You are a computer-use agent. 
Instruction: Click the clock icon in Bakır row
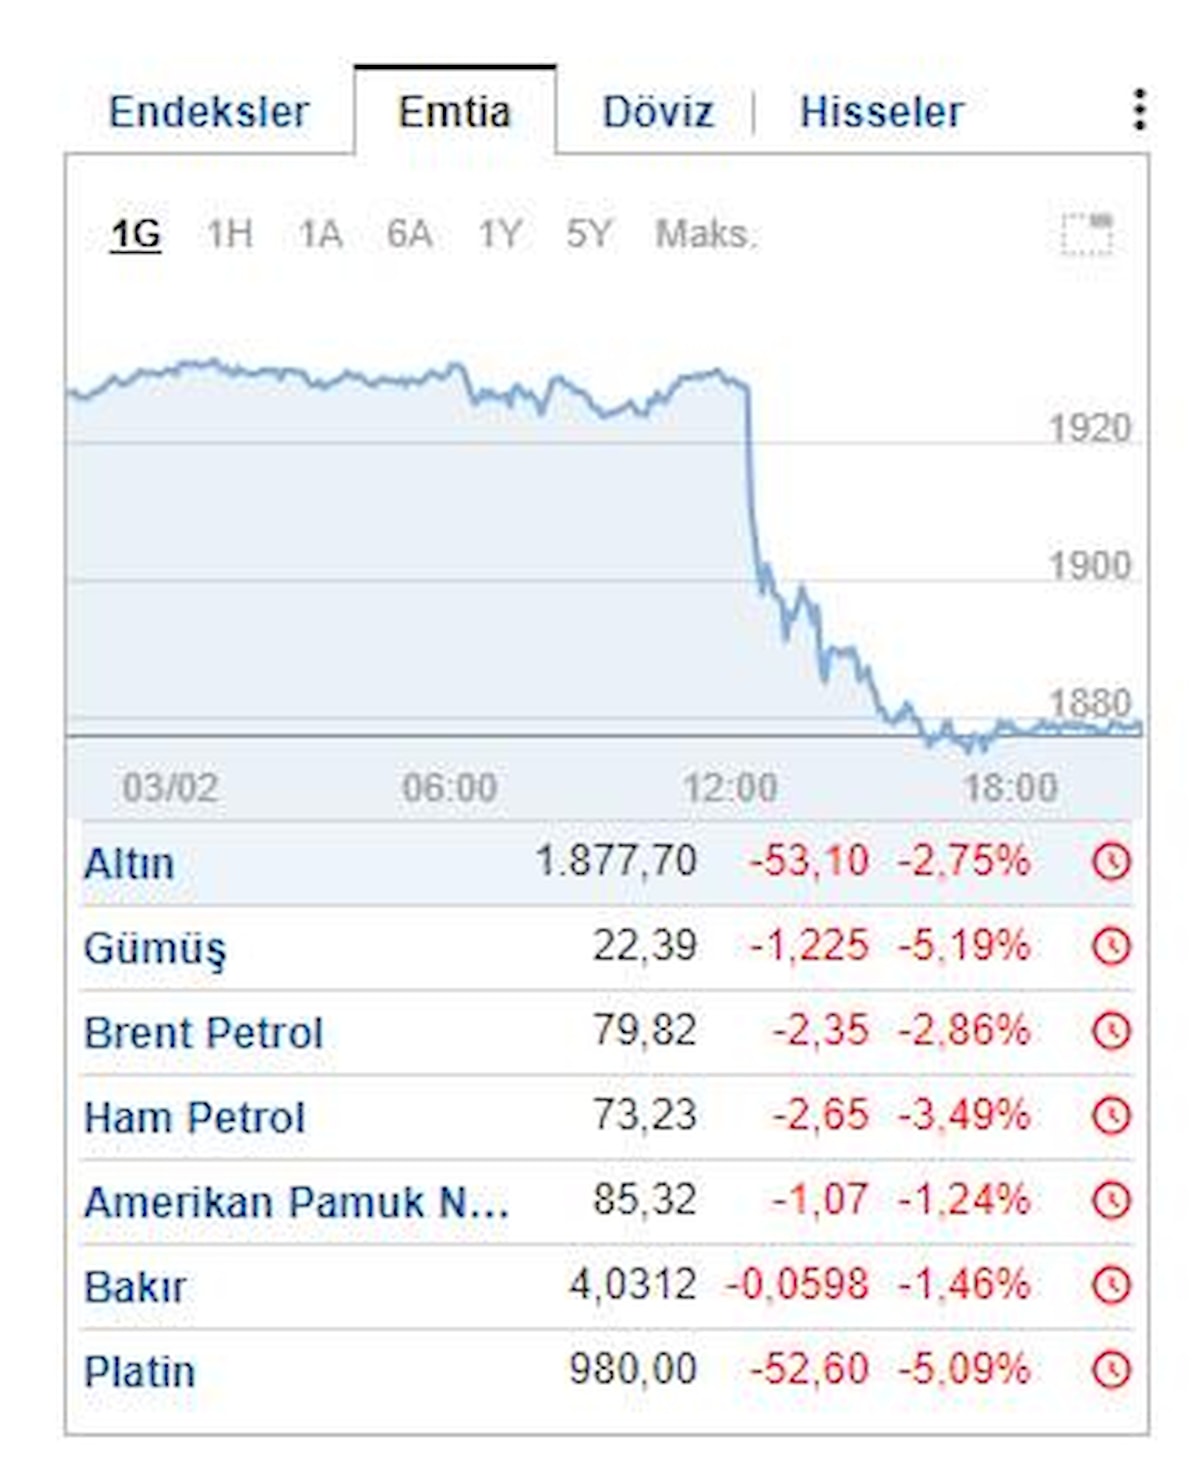click(x=1111, y=1285)
